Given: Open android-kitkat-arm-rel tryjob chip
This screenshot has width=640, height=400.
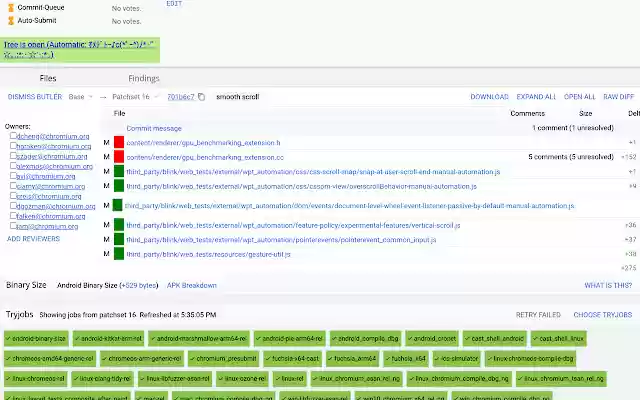Looking at the screenshot, I should click(108, 338).
